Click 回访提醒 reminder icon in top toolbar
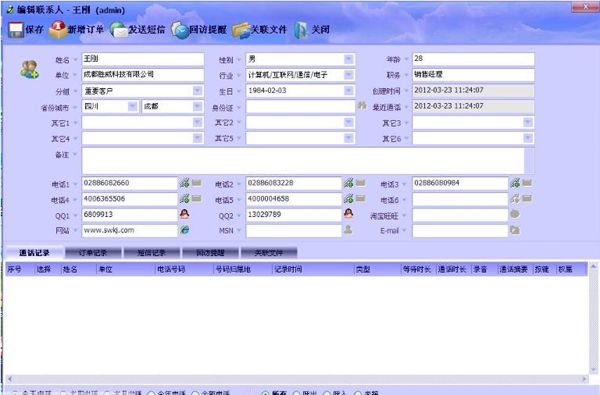The image size is (600, 395). 180,30
